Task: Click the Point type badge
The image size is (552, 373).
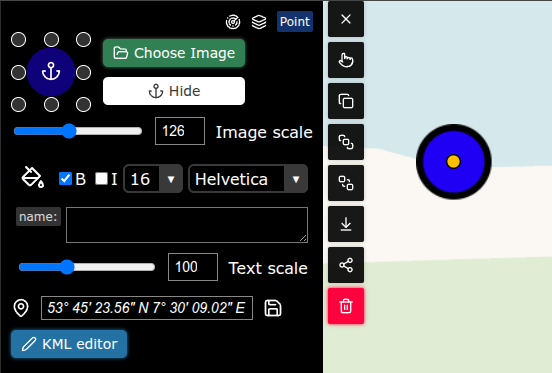Action: point(295,22)
